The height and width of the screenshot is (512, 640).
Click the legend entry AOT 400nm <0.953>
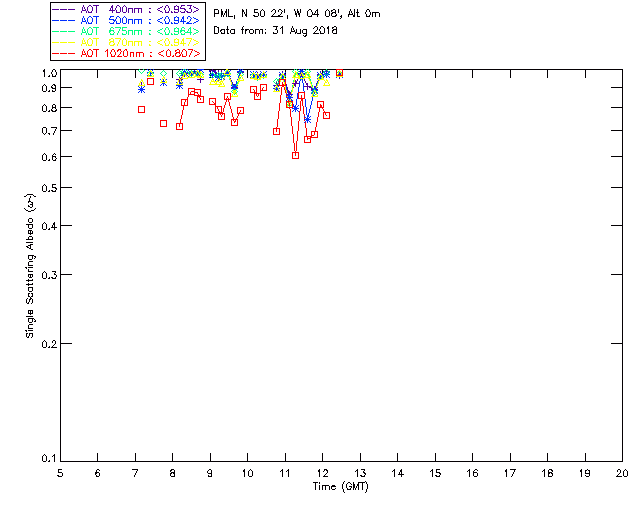coord(126,9)
